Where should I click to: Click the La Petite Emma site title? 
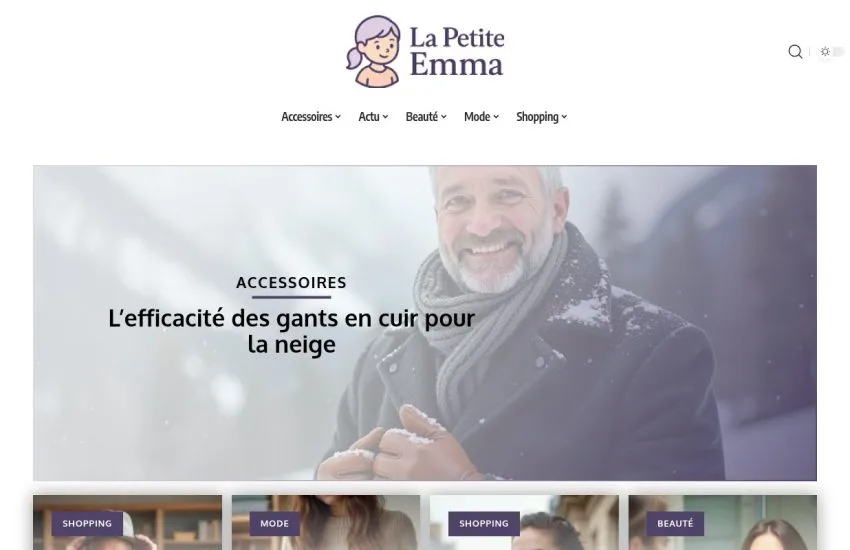point(457,51)
